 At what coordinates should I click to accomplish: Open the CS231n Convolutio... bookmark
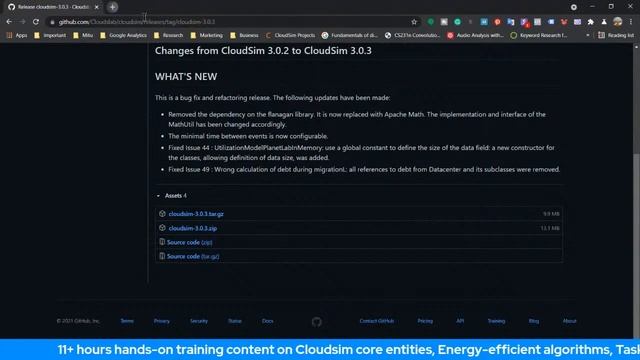[412, 35]
